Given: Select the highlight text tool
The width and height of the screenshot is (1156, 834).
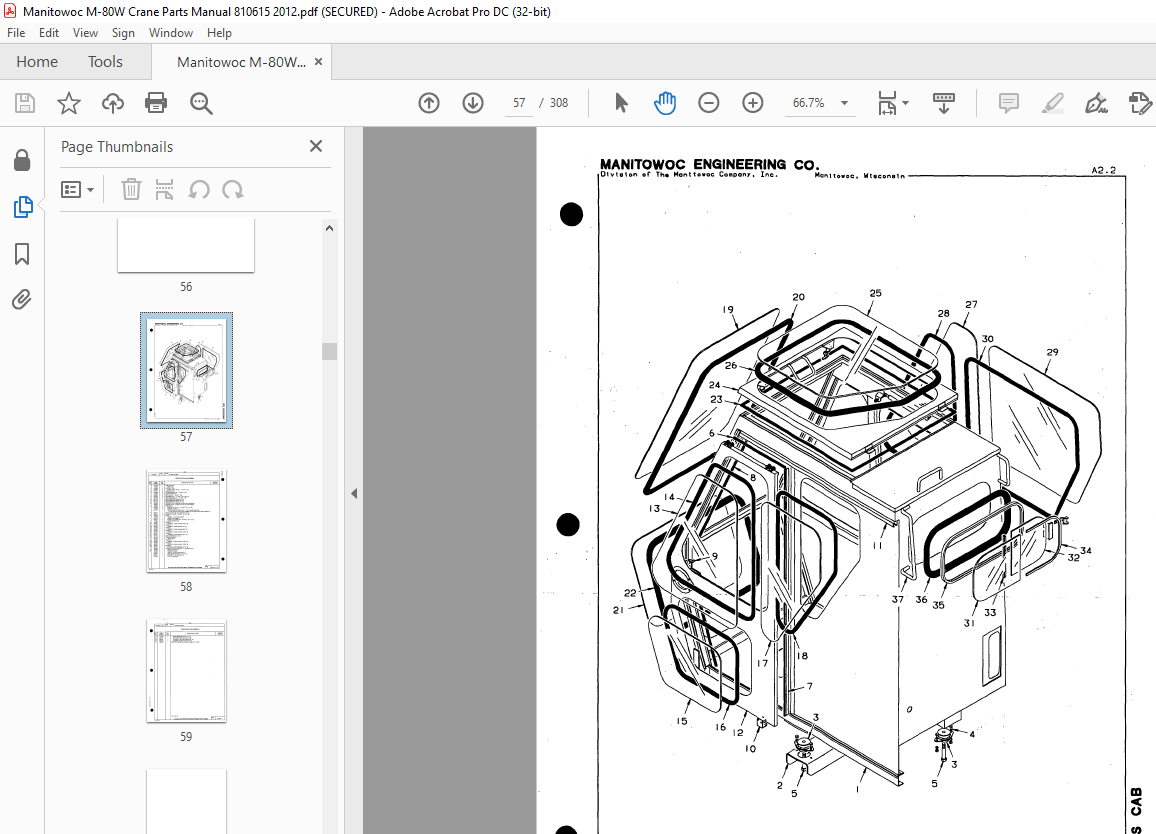Looking at the screenshot, I should tap(1053, 103).
